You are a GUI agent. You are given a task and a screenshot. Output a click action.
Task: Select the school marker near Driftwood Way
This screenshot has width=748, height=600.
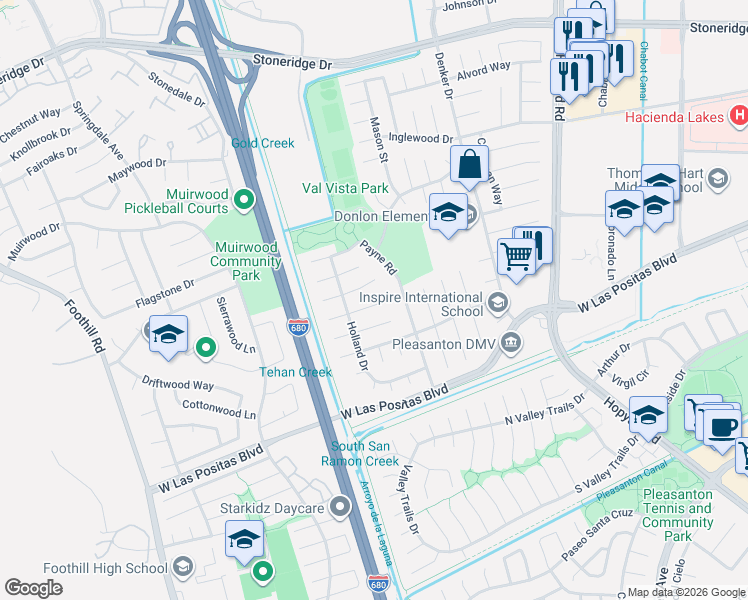pyautogui.click(x=168, y=335)
